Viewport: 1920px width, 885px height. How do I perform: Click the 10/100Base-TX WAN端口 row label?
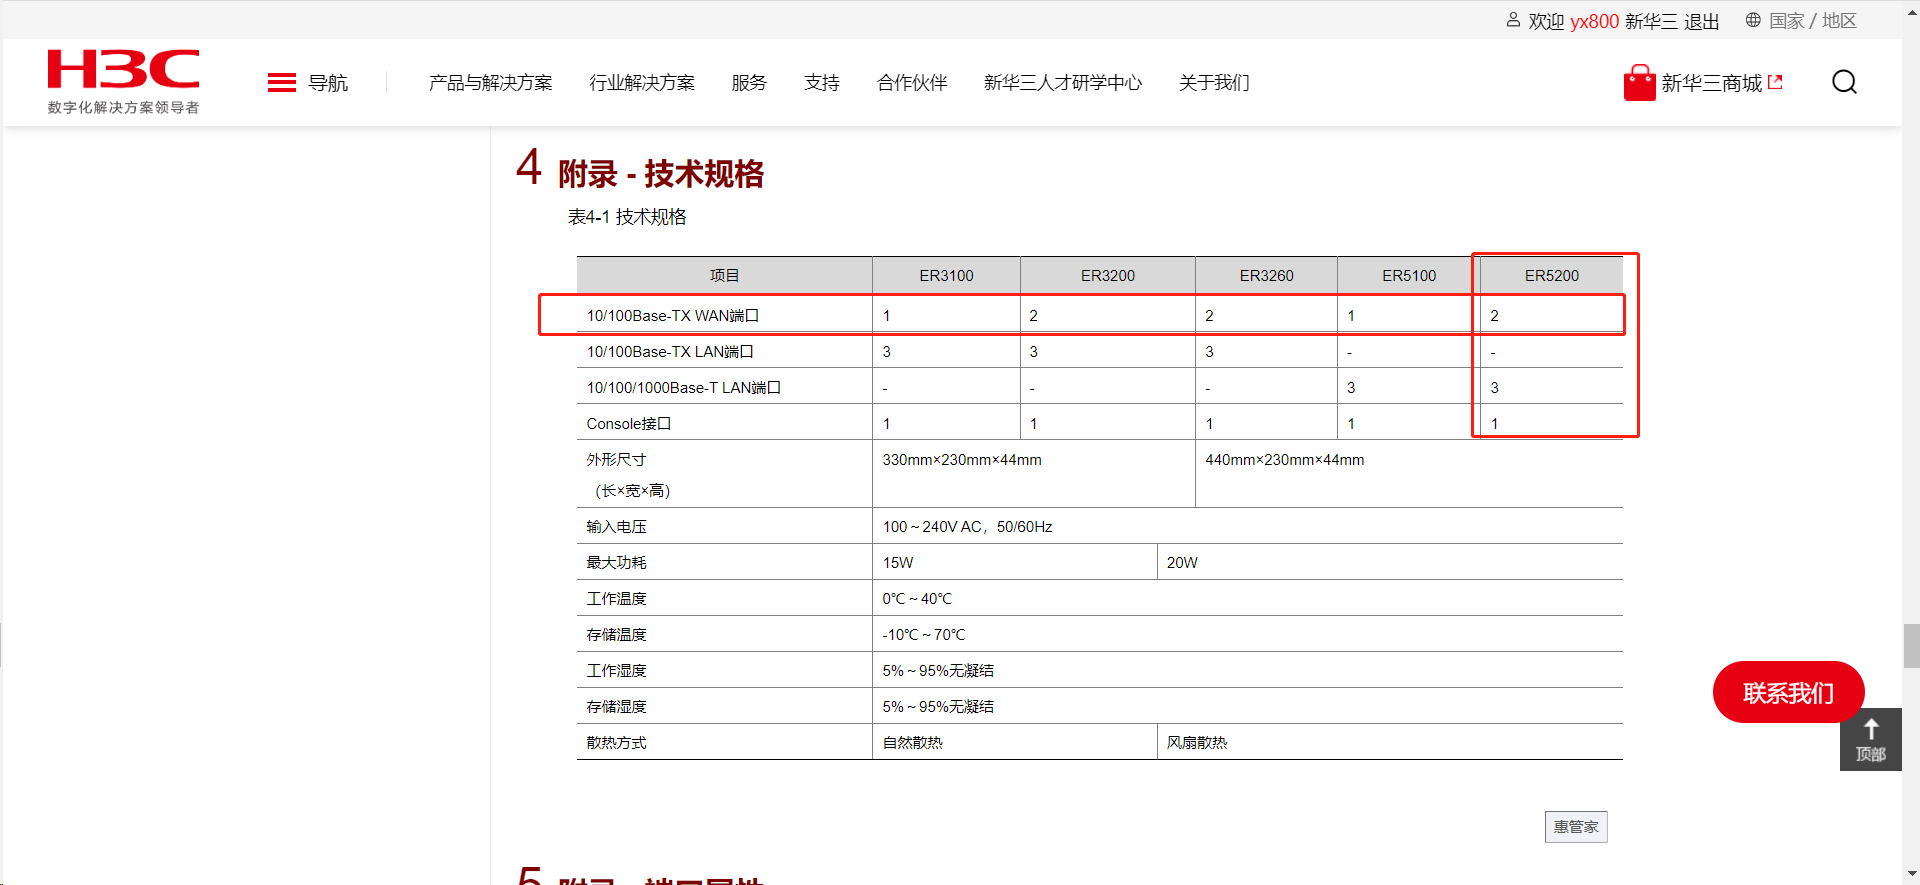tap(673, 316)
